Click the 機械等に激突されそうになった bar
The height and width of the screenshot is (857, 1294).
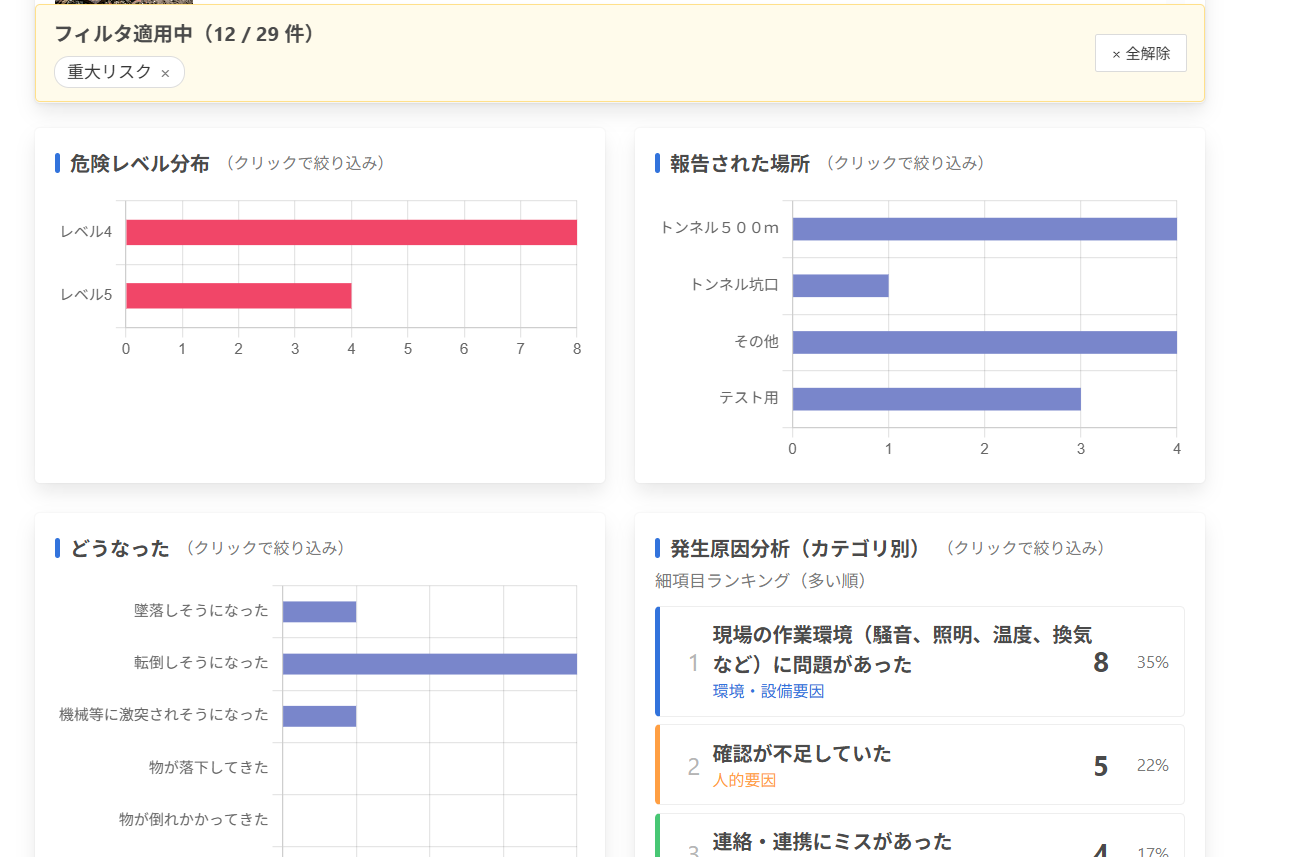pos(319,715)
